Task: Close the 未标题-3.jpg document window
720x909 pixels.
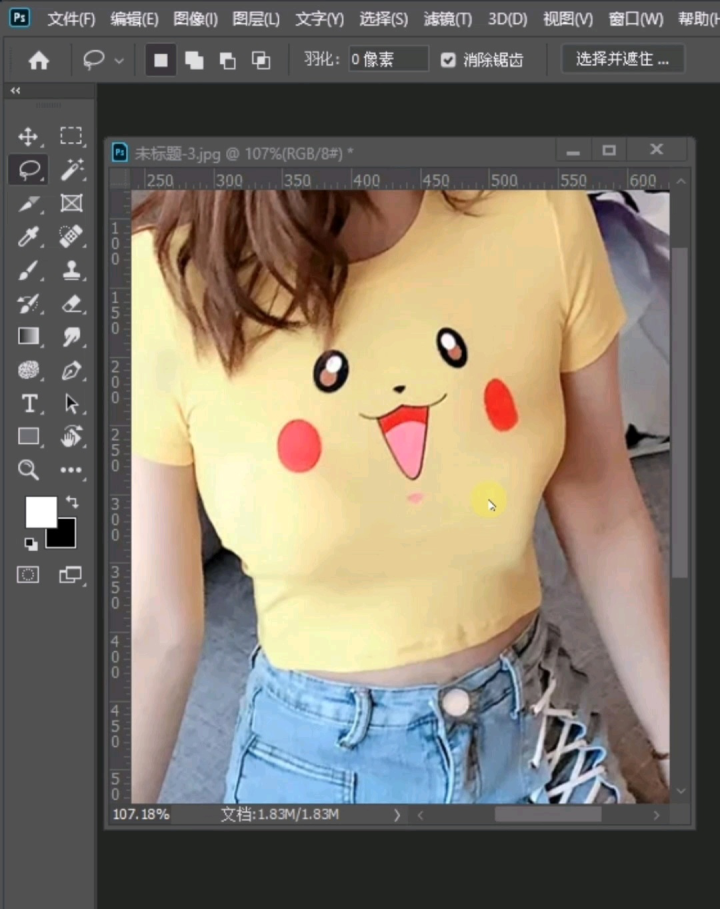Action: pyautogui.click(x=656, y=150)
